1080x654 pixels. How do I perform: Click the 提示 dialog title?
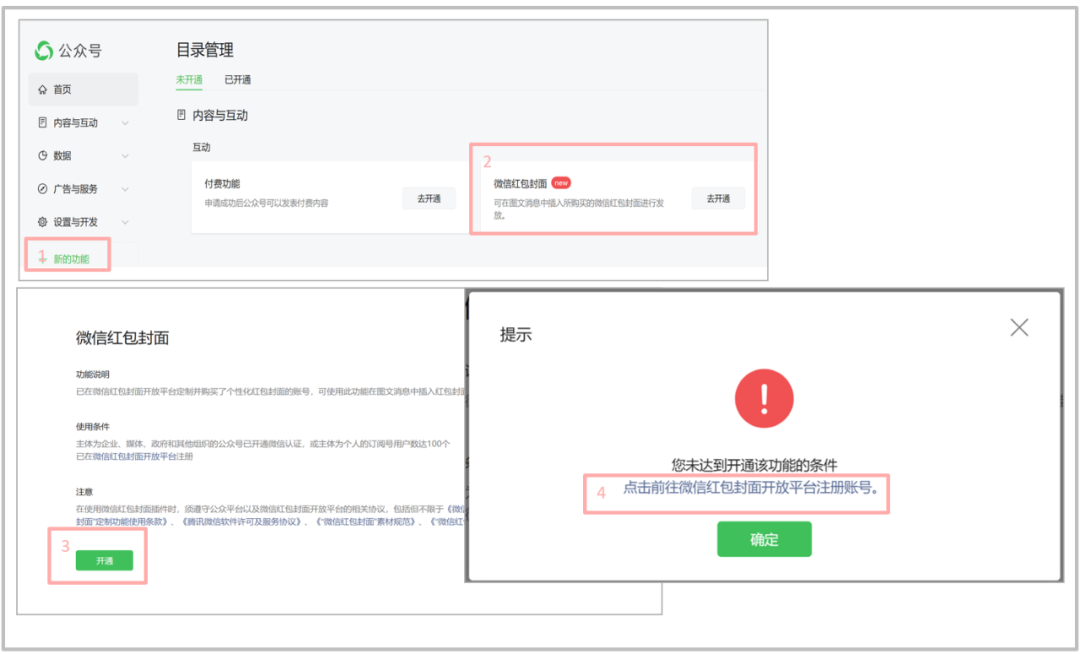pos(516,335)
